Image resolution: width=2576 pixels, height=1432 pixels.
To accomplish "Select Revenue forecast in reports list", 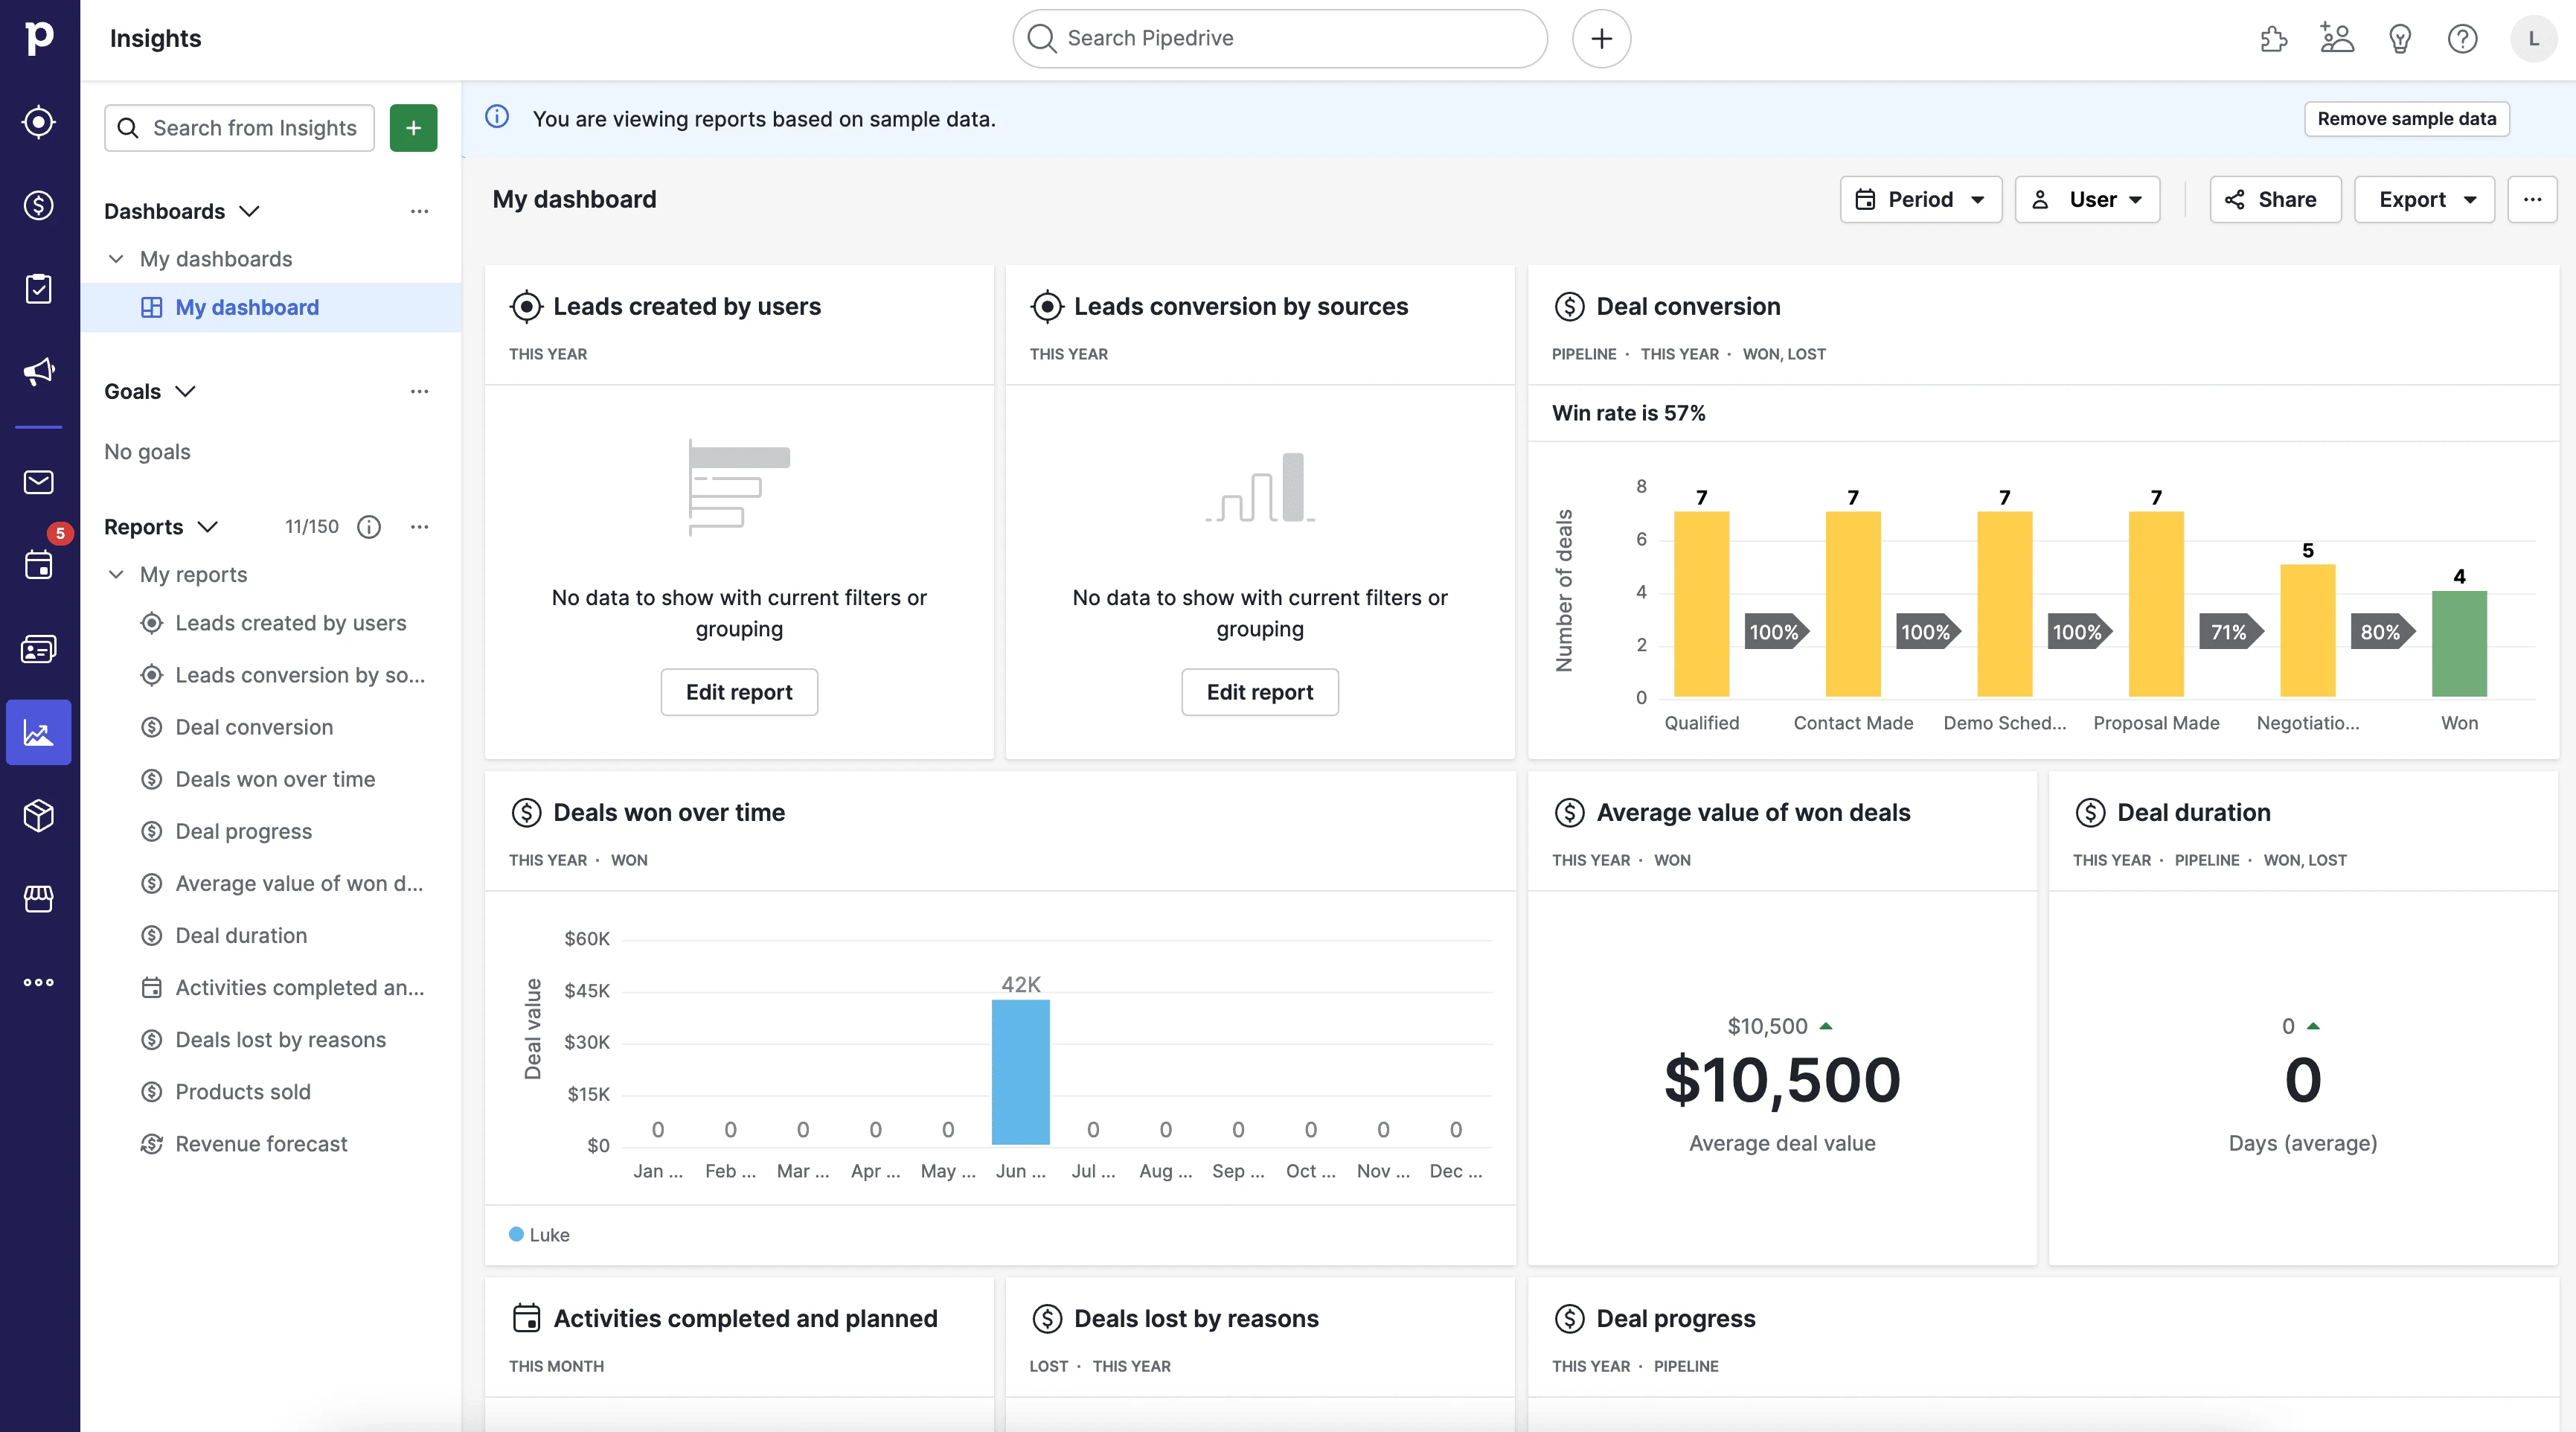I will 261,1143.
